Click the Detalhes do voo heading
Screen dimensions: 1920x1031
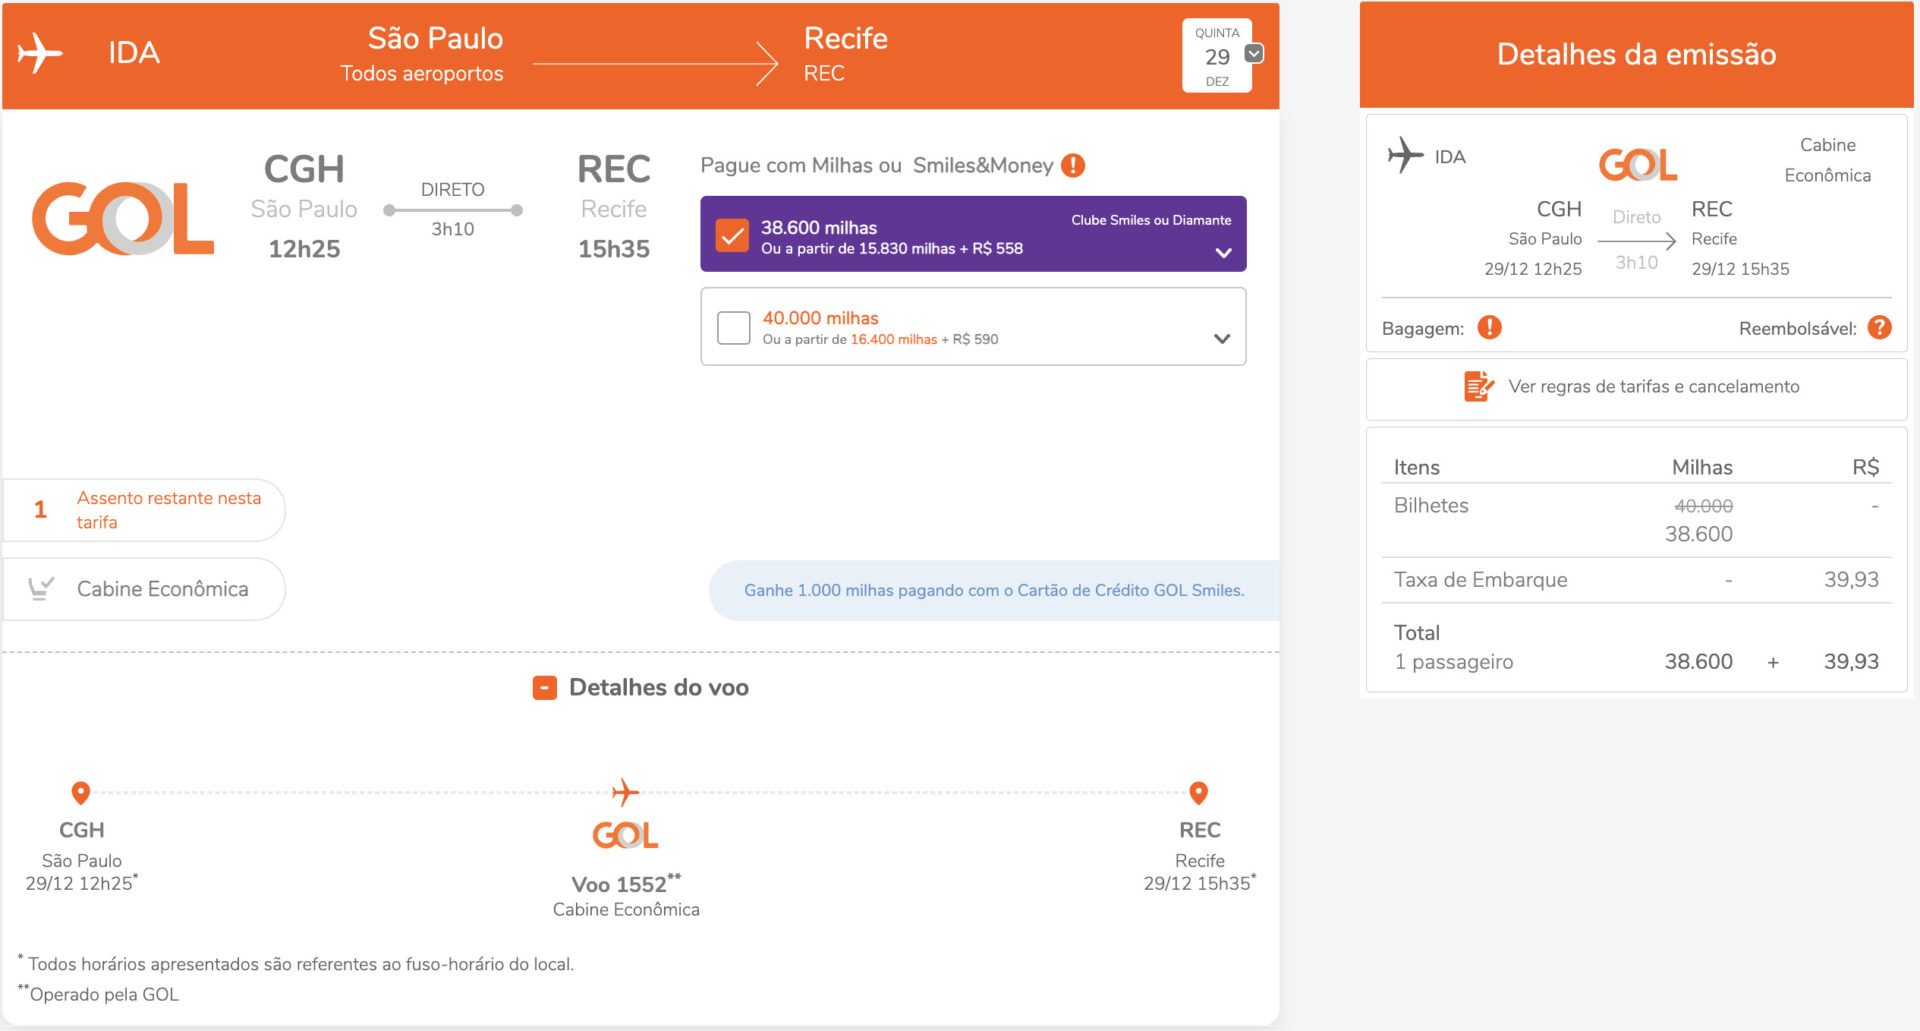coord(659,688)
